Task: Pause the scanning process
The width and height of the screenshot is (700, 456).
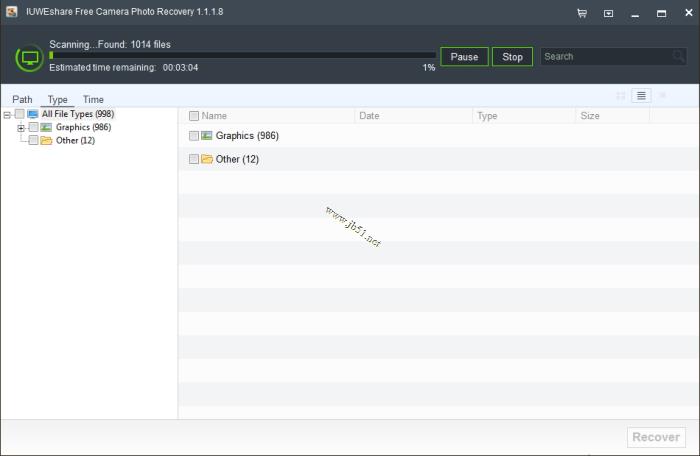Action: [x=464, y=57]
